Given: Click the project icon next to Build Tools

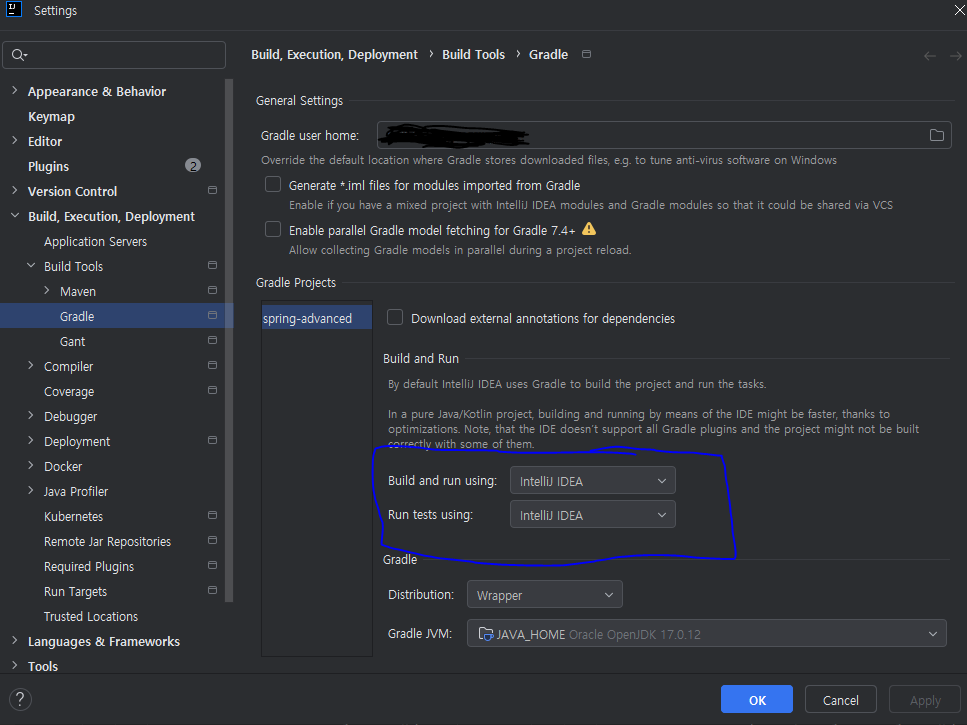Looking at the screenshot, I should coord(212,266).
